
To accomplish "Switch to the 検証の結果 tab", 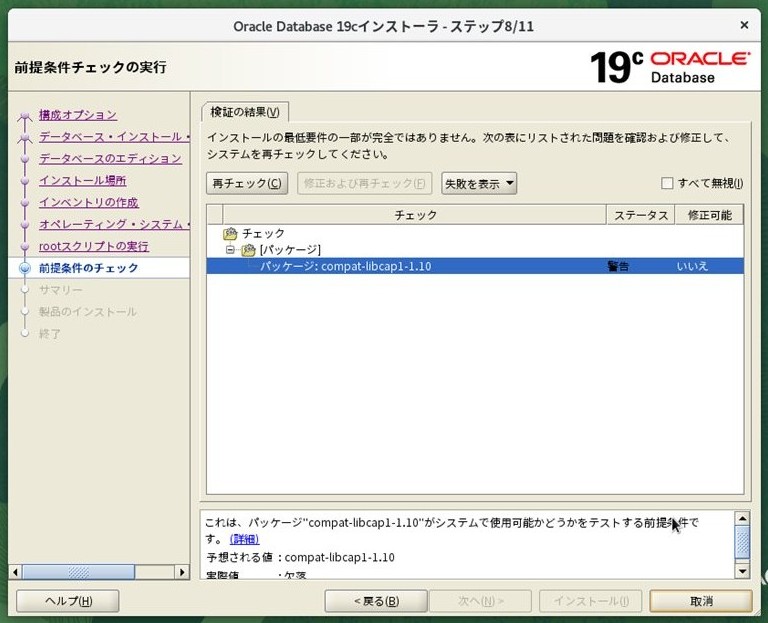I will tap(245, 112).
